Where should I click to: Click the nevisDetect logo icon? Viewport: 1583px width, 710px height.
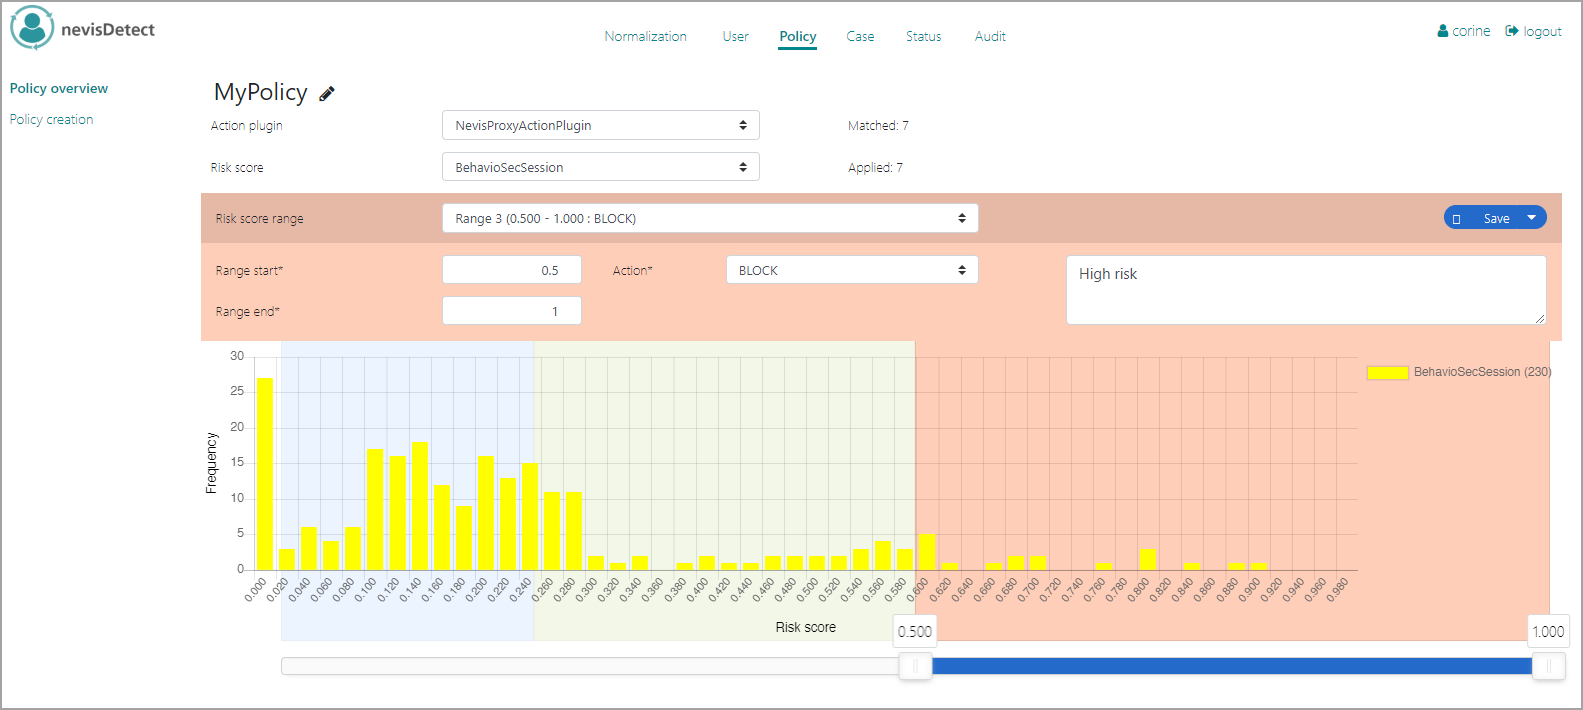(x=32, y=28)
